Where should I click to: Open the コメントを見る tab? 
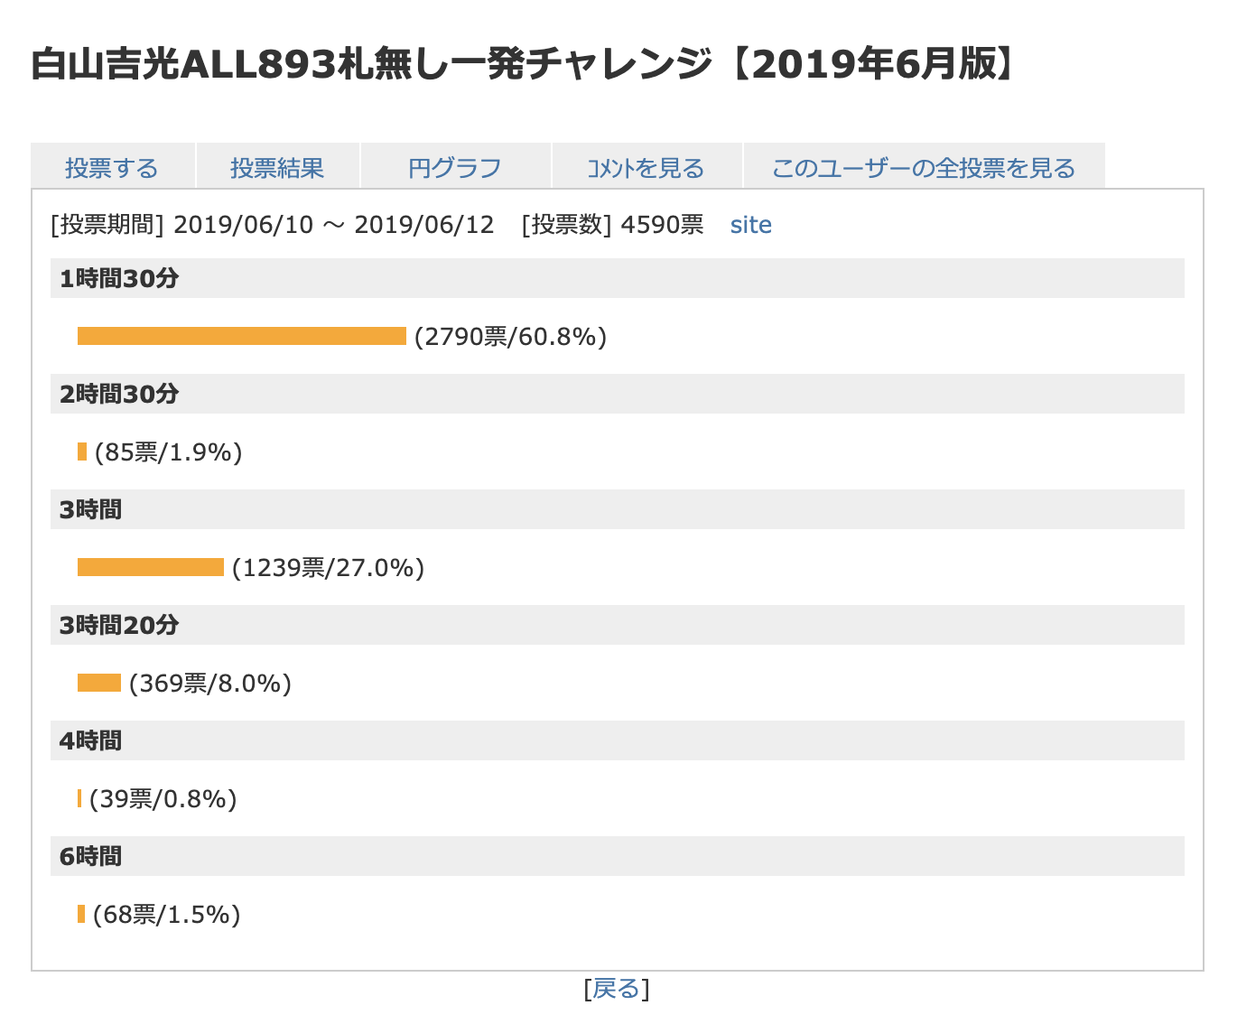tap(646, 168)
